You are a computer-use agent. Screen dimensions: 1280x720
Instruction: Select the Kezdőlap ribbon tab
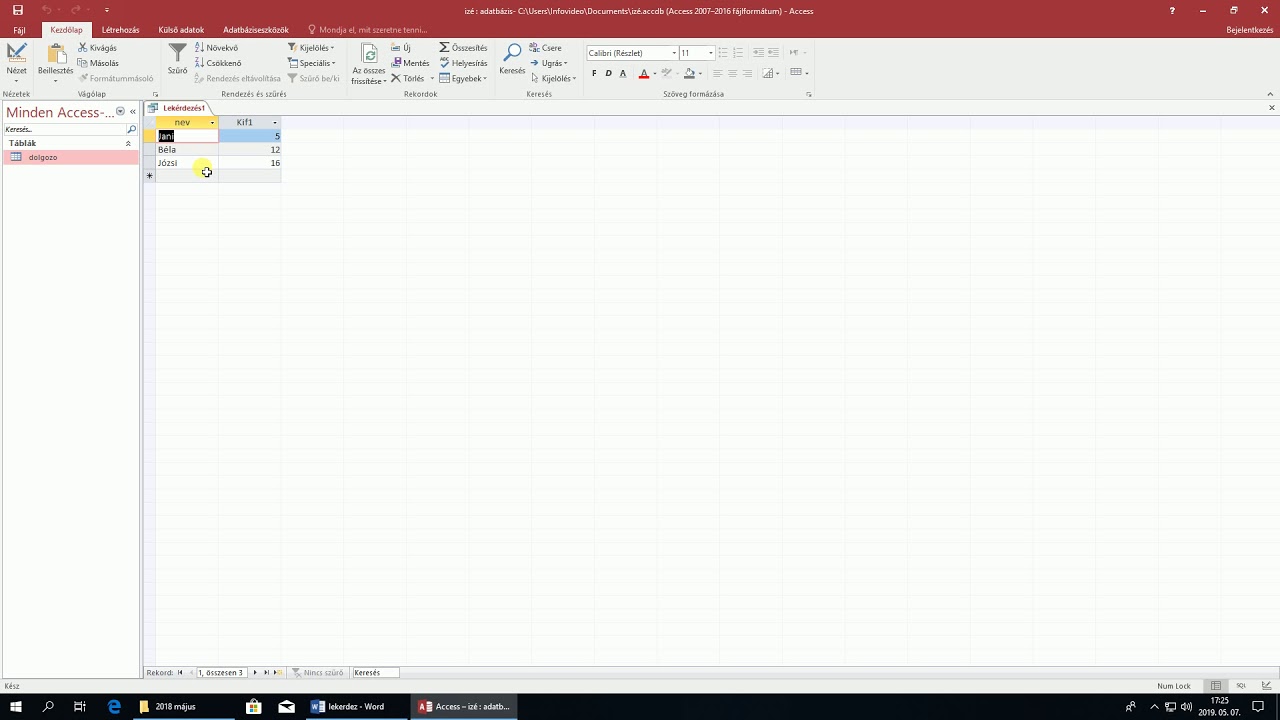pyautogui.click(x=66, y=30)
